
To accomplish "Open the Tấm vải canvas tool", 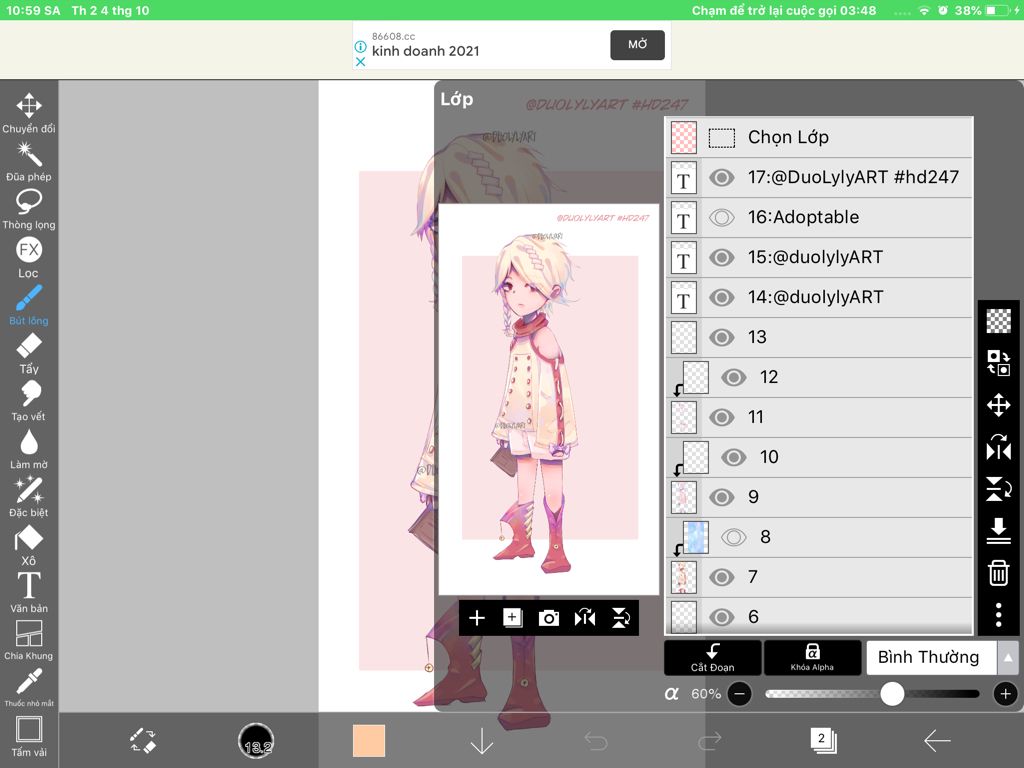I will tap(29, 737).
